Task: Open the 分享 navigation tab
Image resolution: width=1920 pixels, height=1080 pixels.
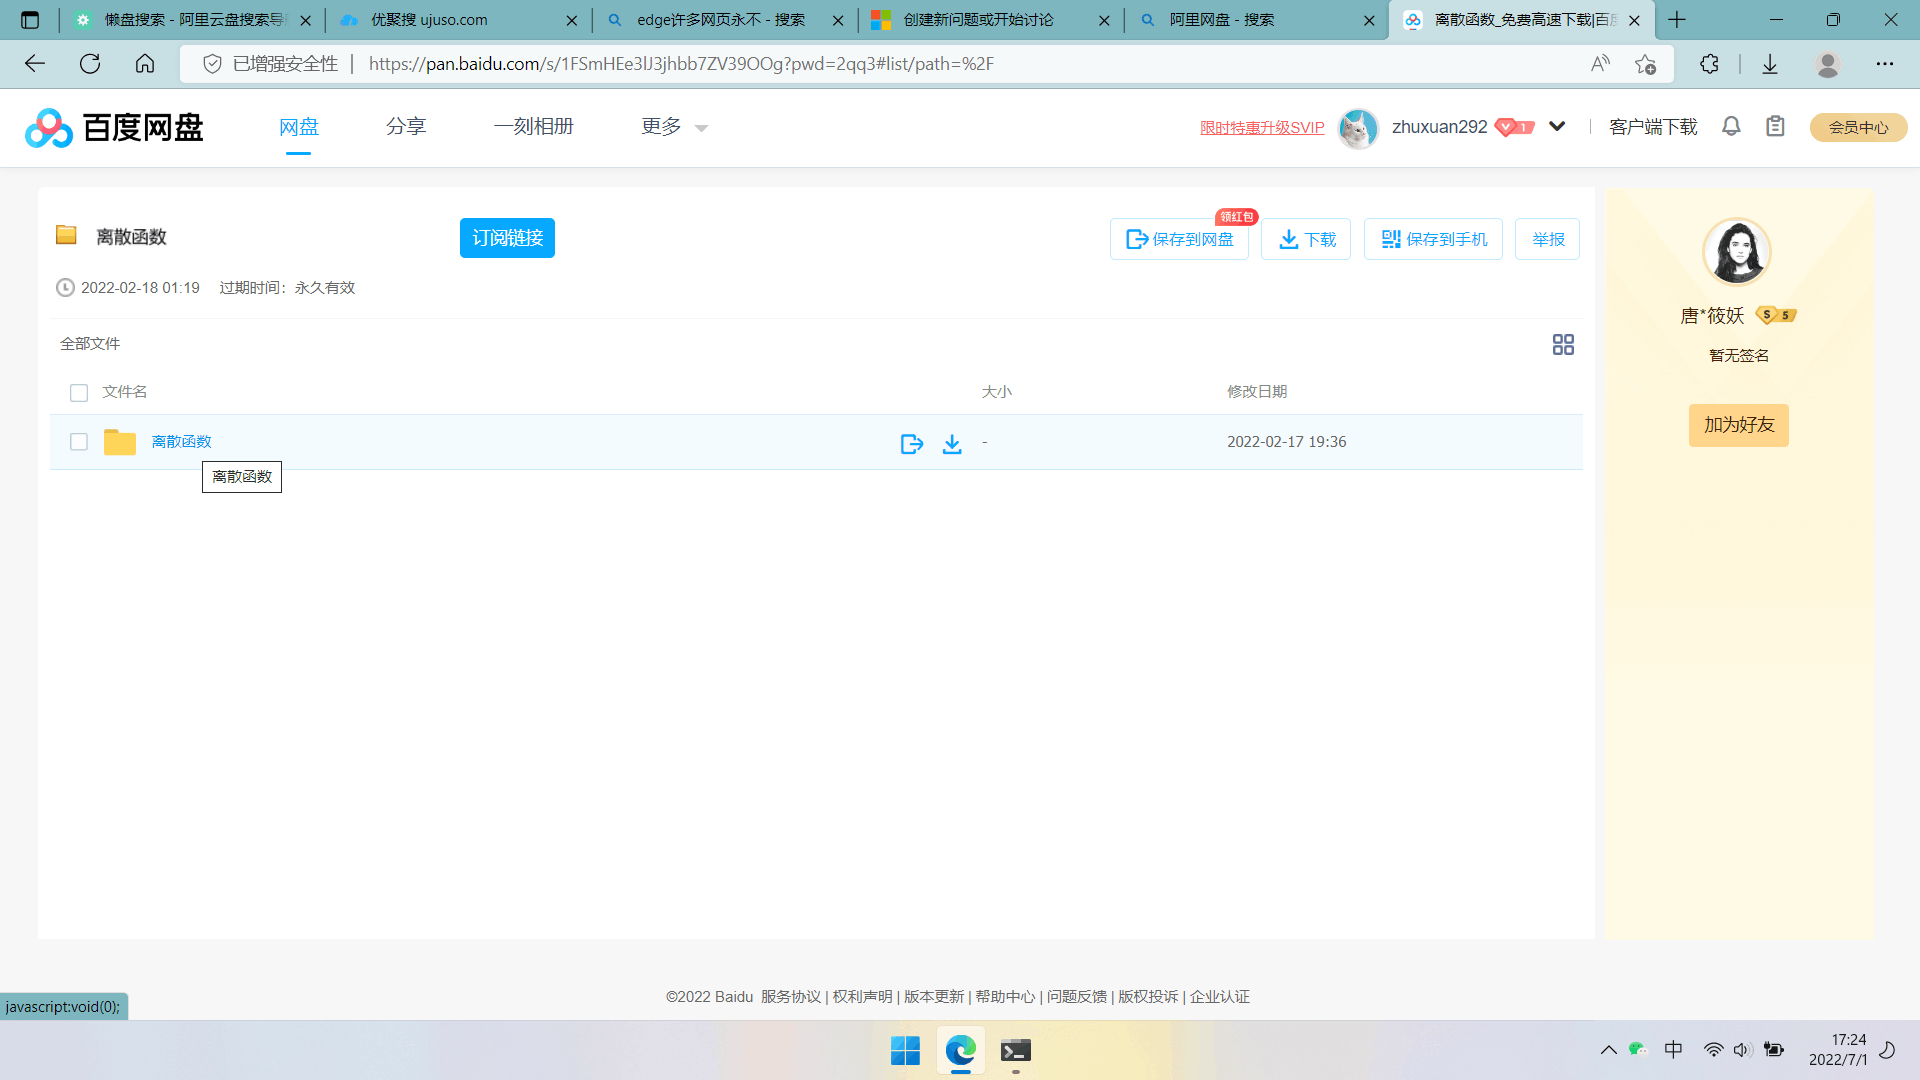Action: click(x=406, y=127)
